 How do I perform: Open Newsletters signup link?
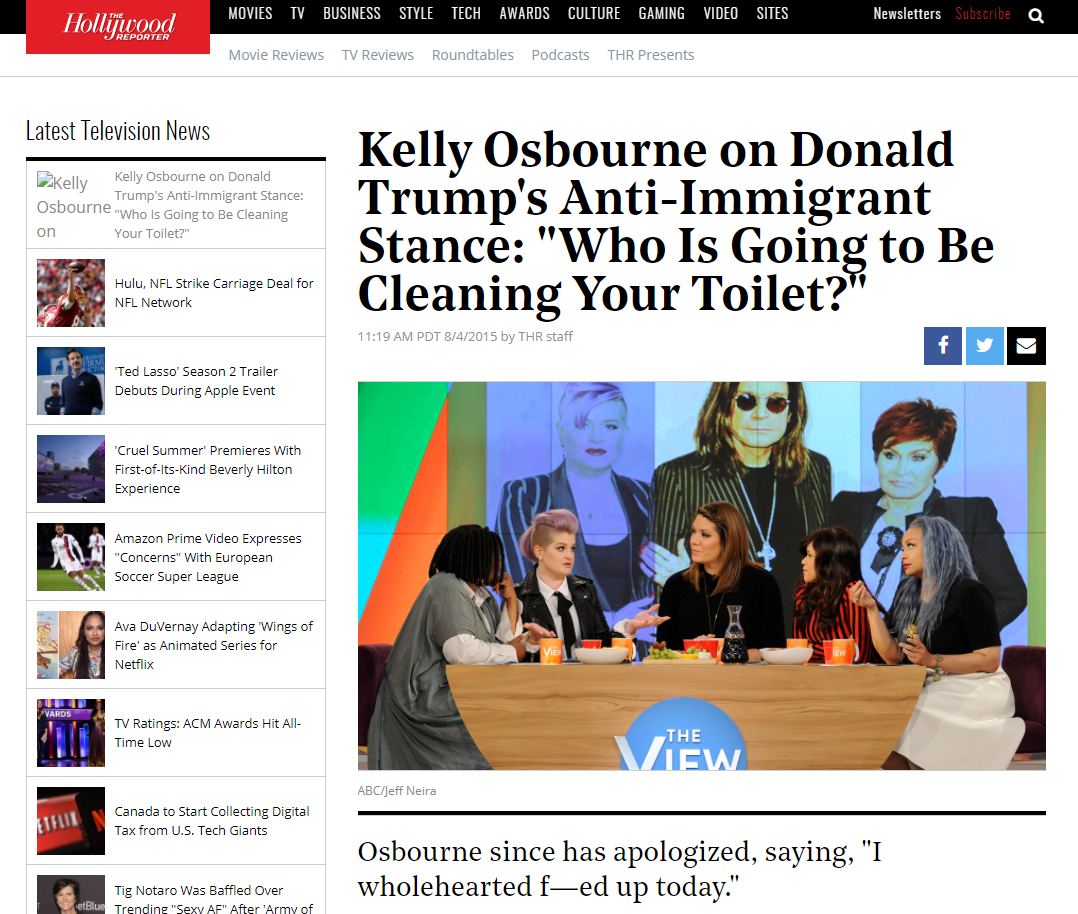(x=907, y=13)
